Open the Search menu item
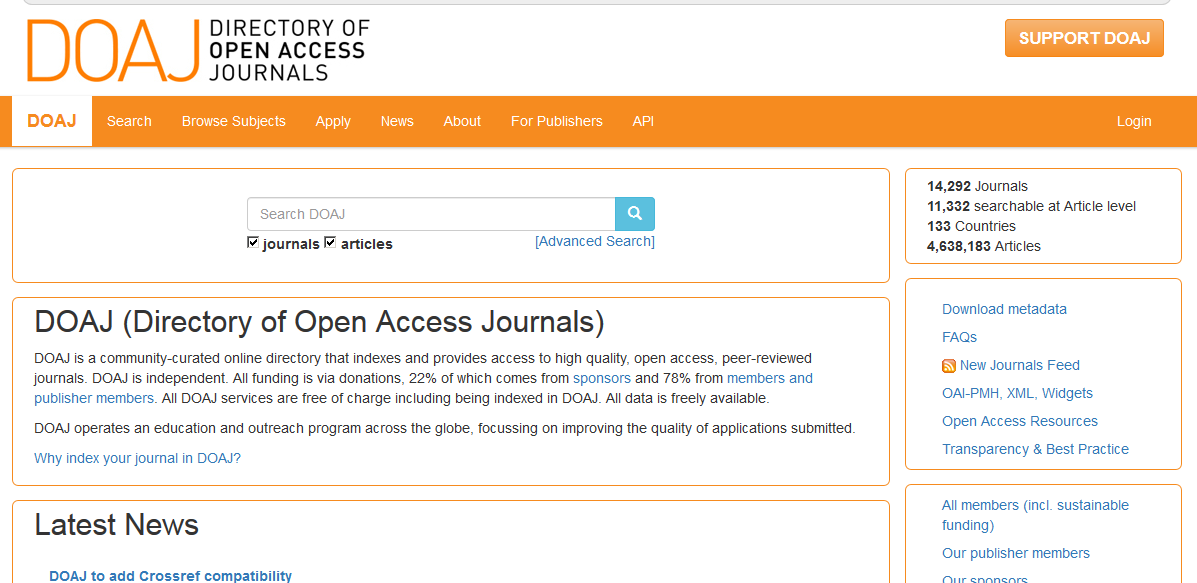This screenshot has height=583, width=1197. (x=129, y=121)
